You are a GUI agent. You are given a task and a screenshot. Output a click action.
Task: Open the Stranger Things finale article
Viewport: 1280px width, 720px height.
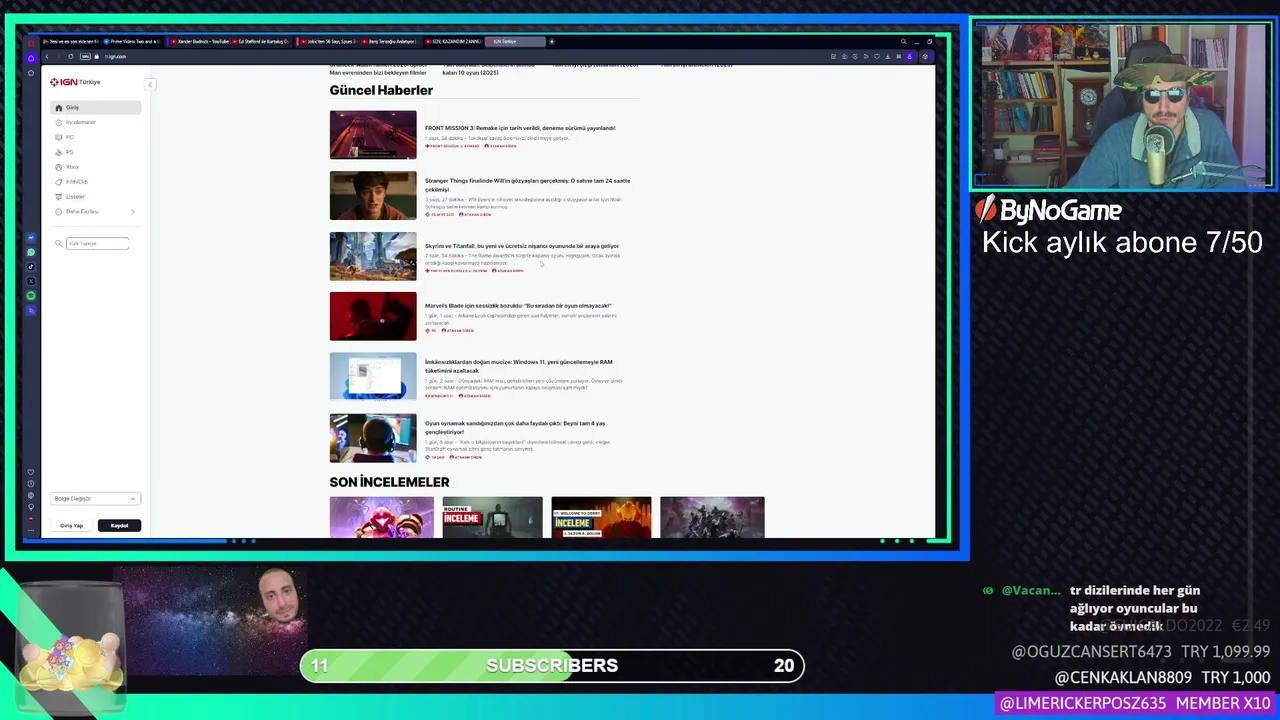coord(527,185)
